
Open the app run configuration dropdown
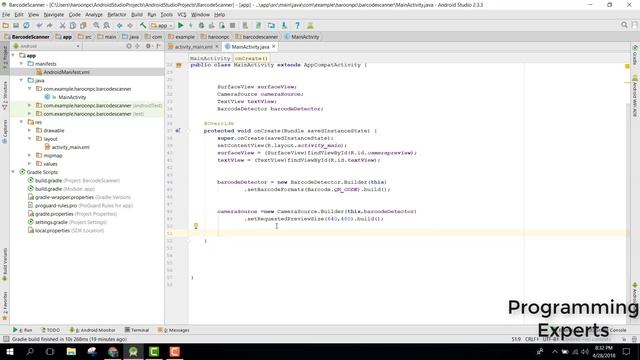[162, 25]
